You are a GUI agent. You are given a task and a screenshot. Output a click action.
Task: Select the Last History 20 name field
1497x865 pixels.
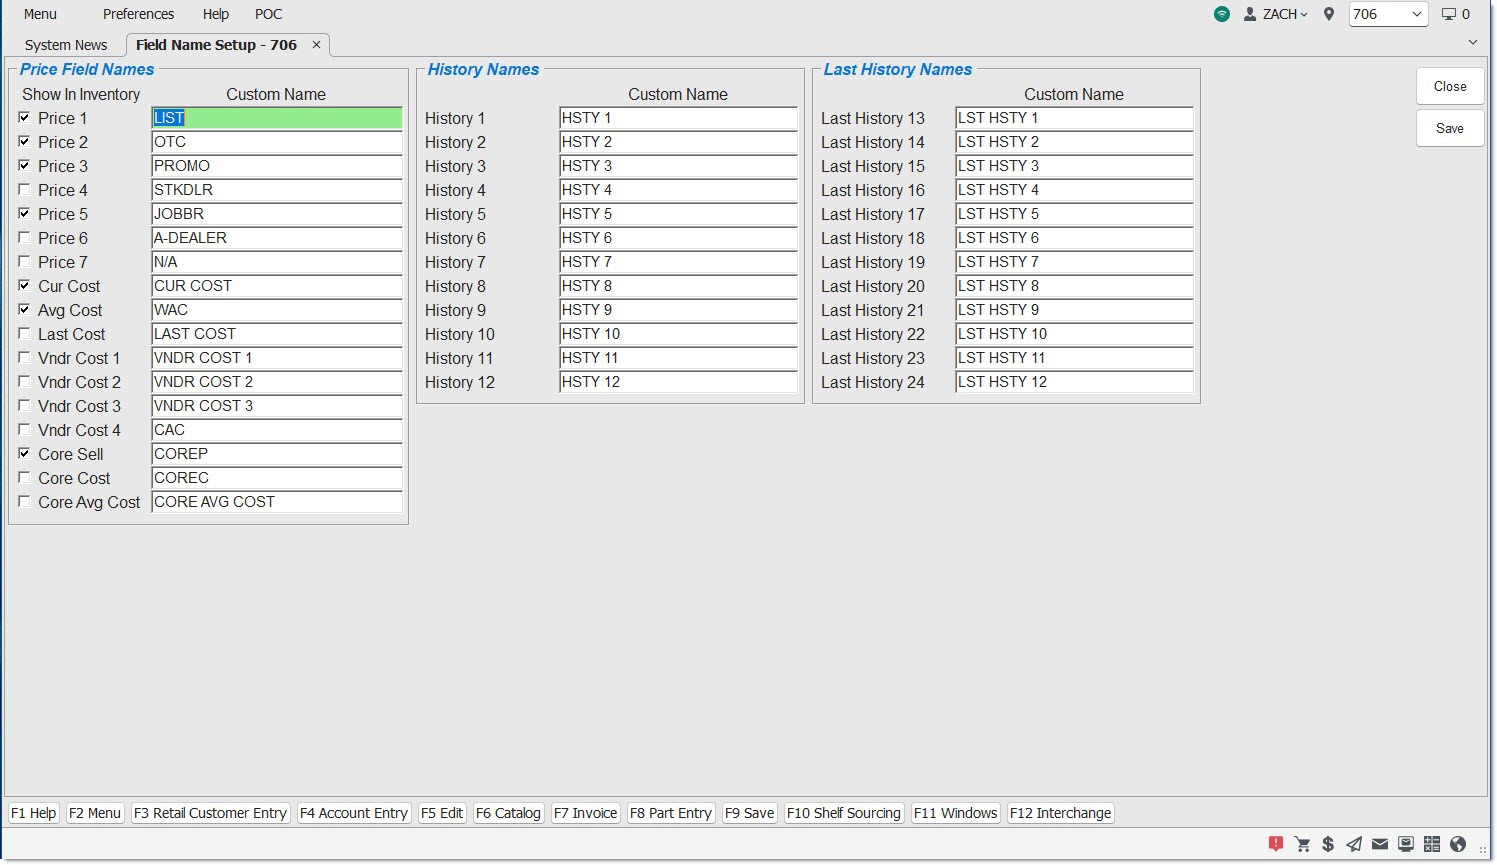tap(1074, 286)
